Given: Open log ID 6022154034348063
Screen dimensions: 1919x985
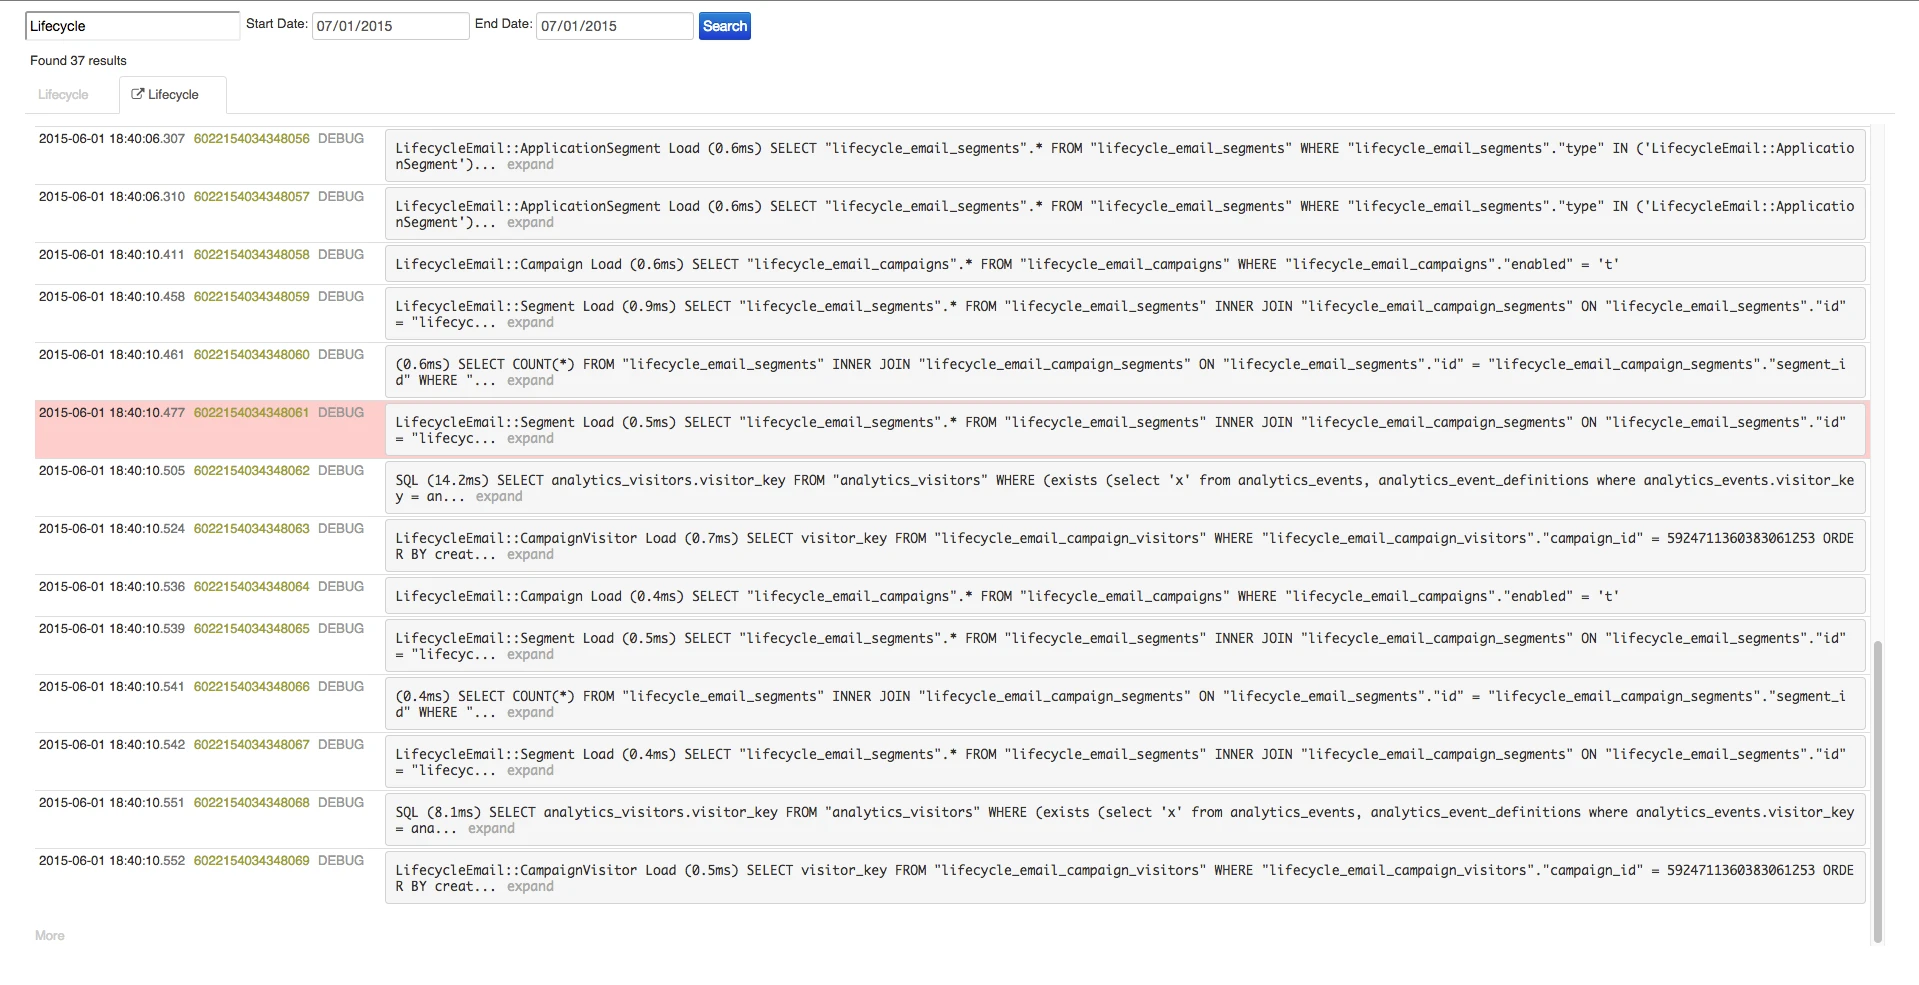Looking at the screenshot, I should pos(251,529).
